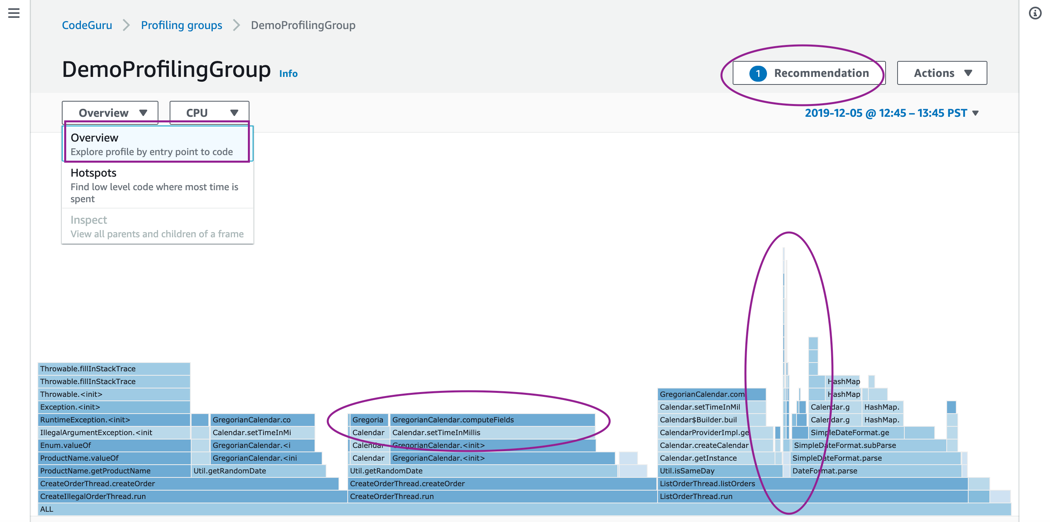
Task: Click Util.isSameDay frame
Action: click(x=720, y=471)
